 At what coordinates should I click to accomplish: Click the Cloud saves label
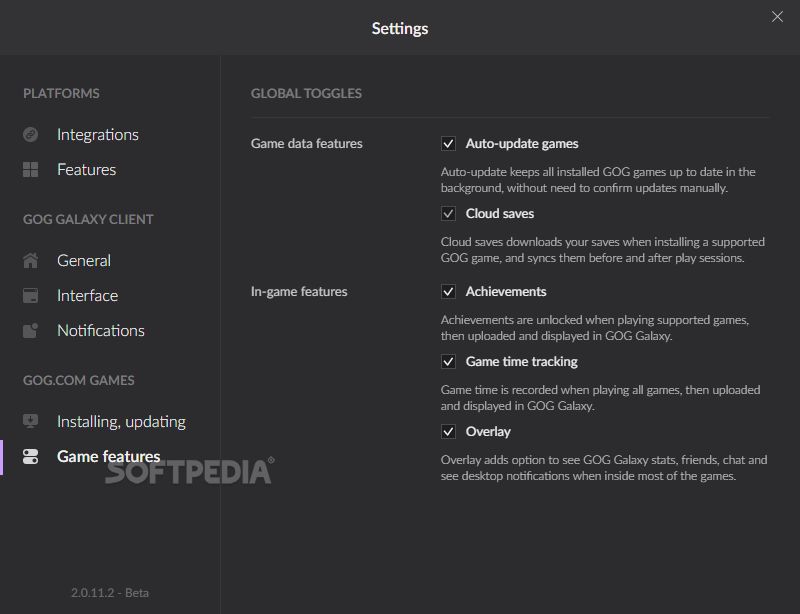coord(499,213)
